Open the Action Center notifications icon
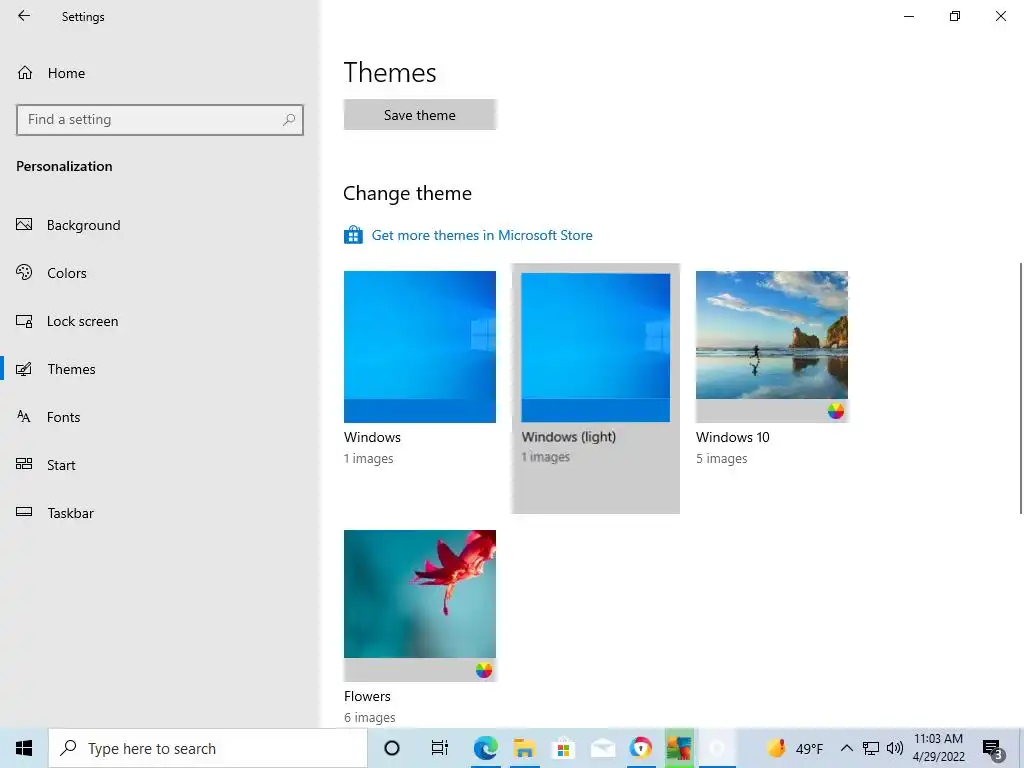 pos(992,748)
